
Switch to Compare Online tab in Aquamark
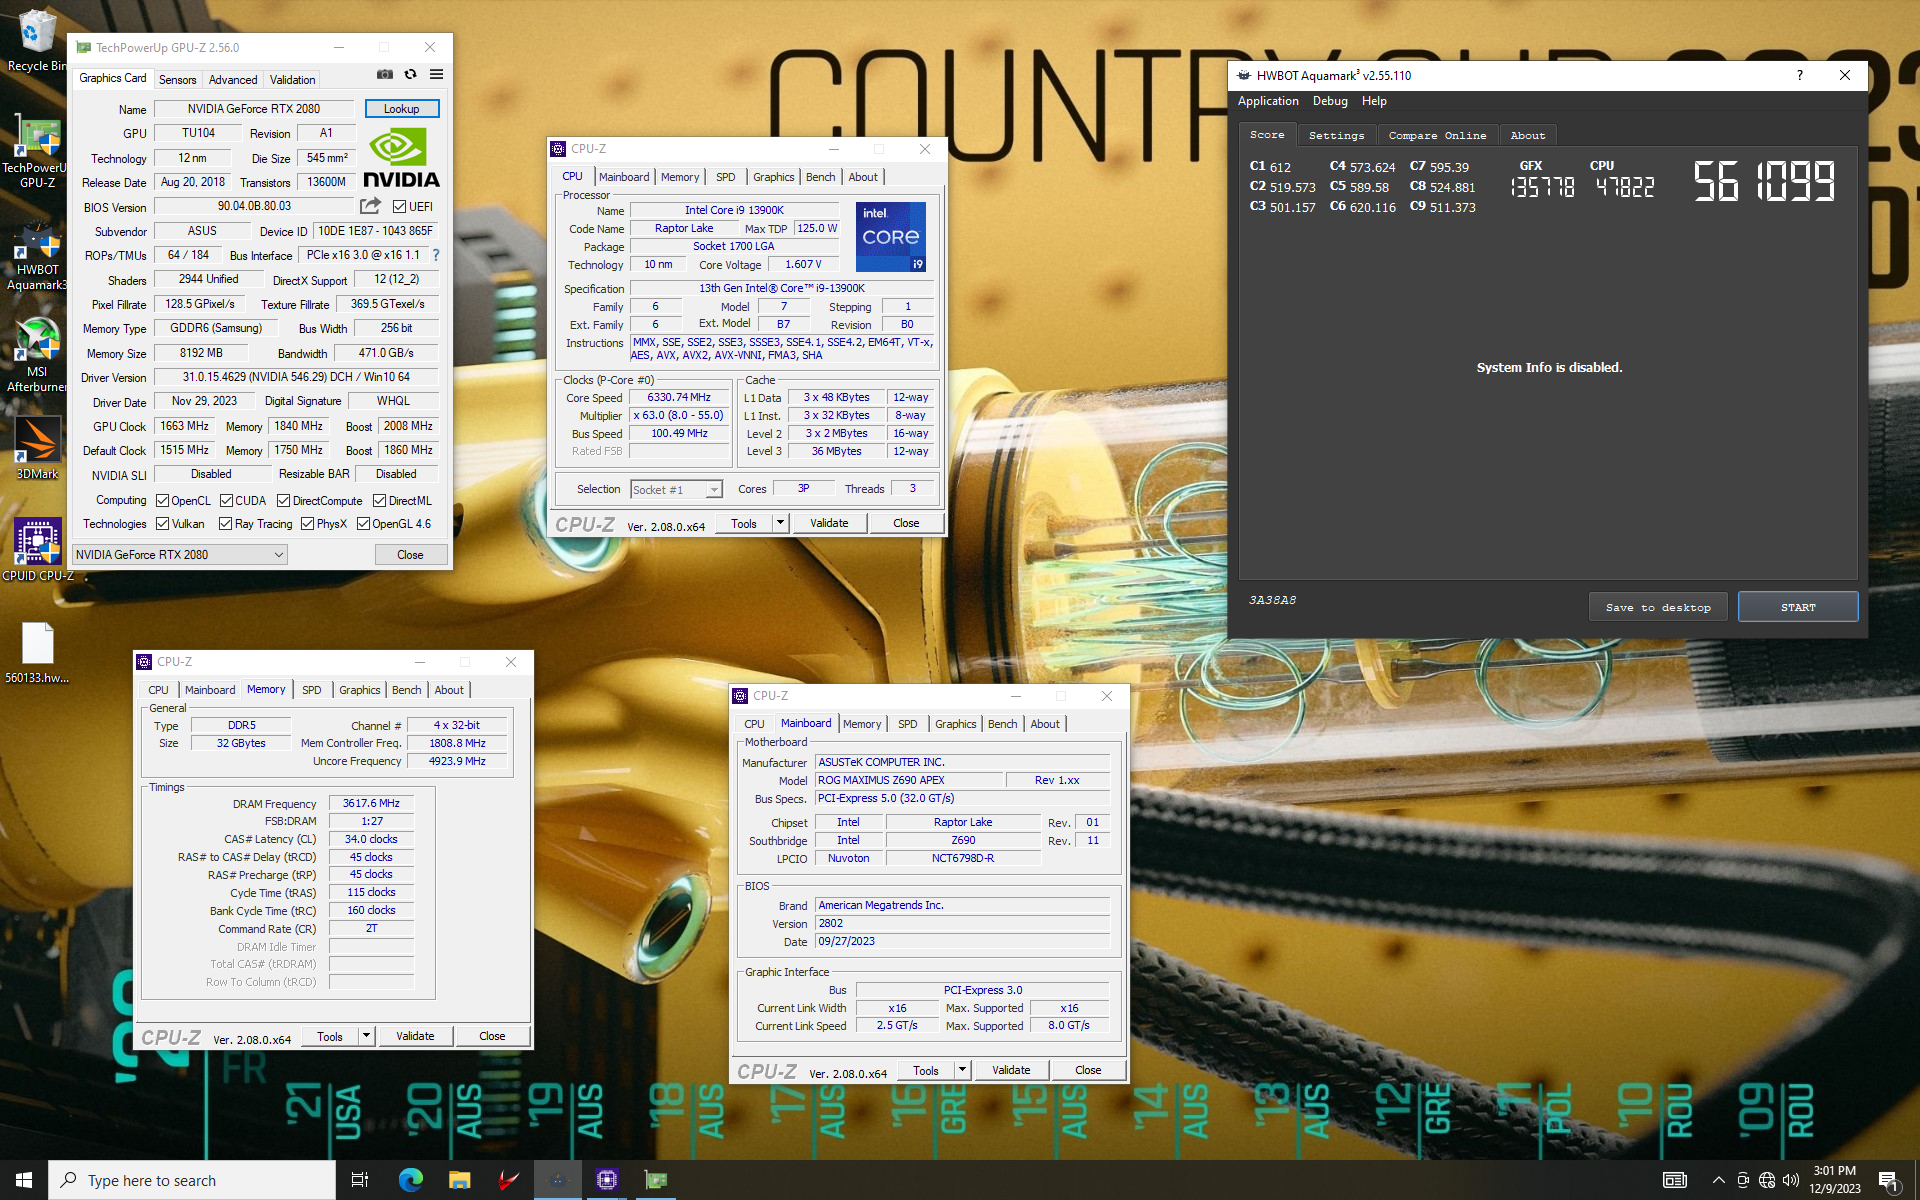tap(1437, 135)
